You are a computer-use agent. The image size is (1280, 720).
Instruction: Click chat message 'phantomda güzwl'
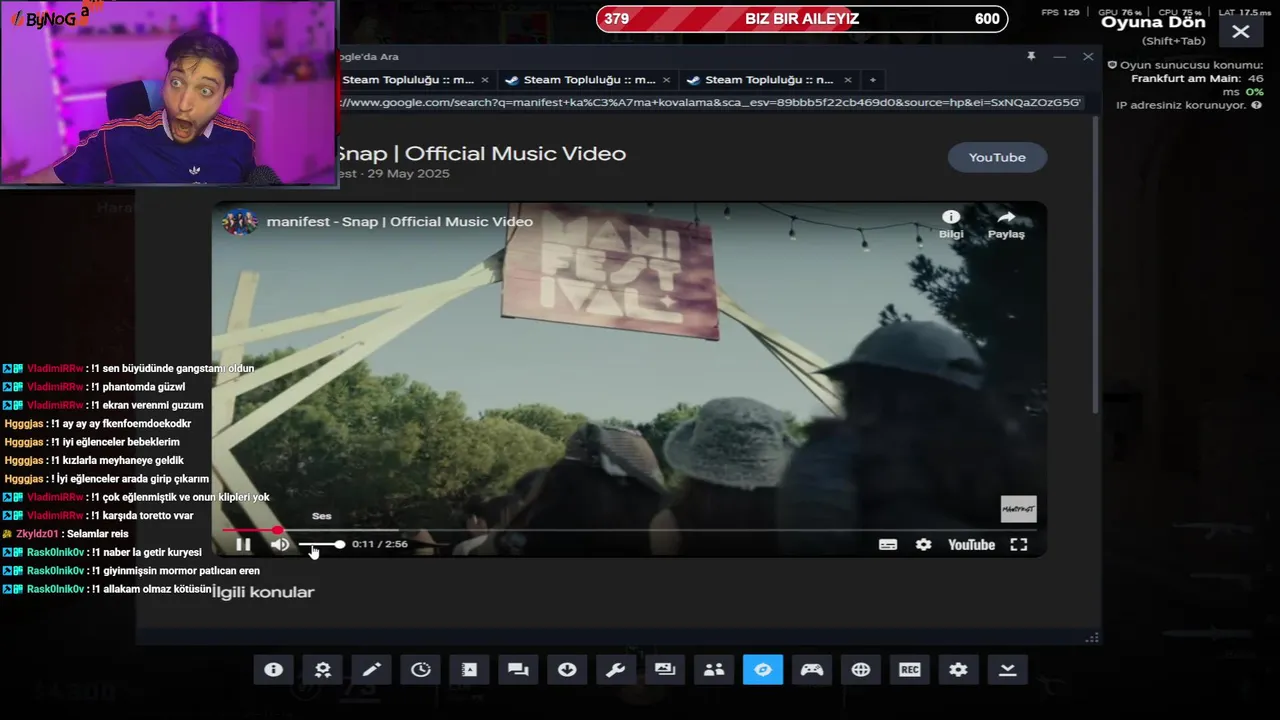[143, 387]
